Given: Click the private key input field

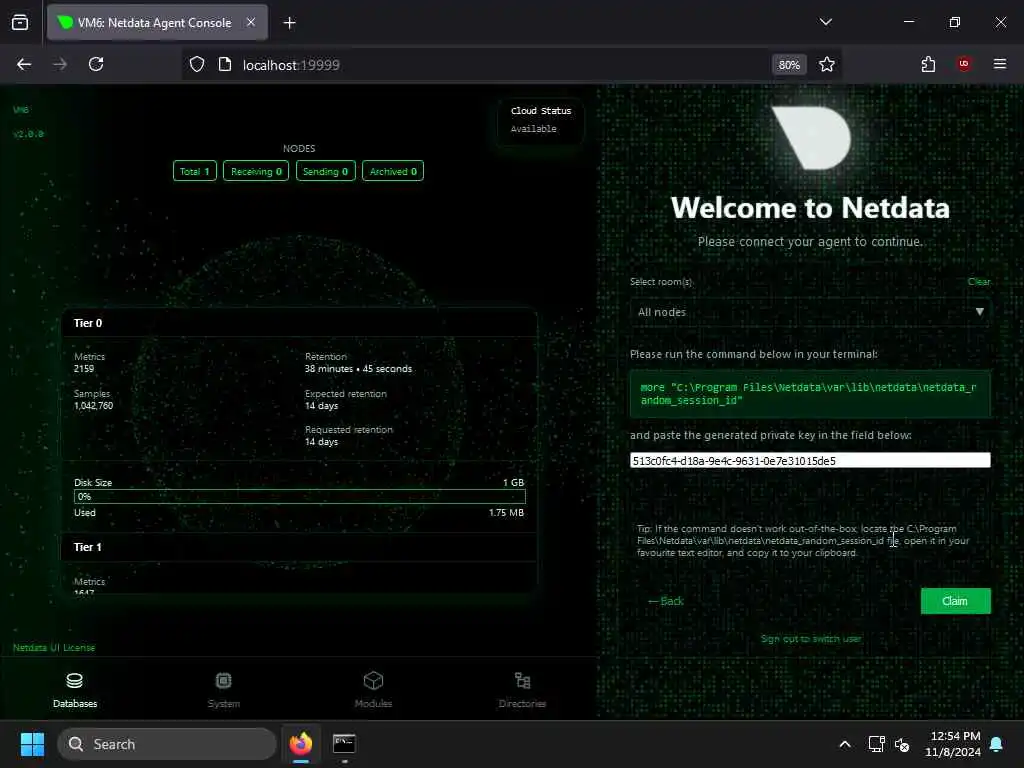Looking at the screenshot, I should 810,460.
